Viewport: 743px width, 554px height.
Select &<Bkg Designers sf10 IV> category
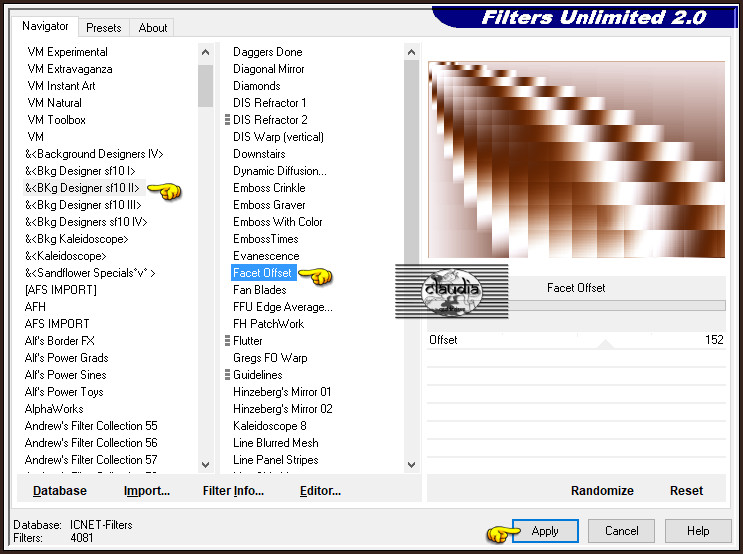tap(86, 222)
